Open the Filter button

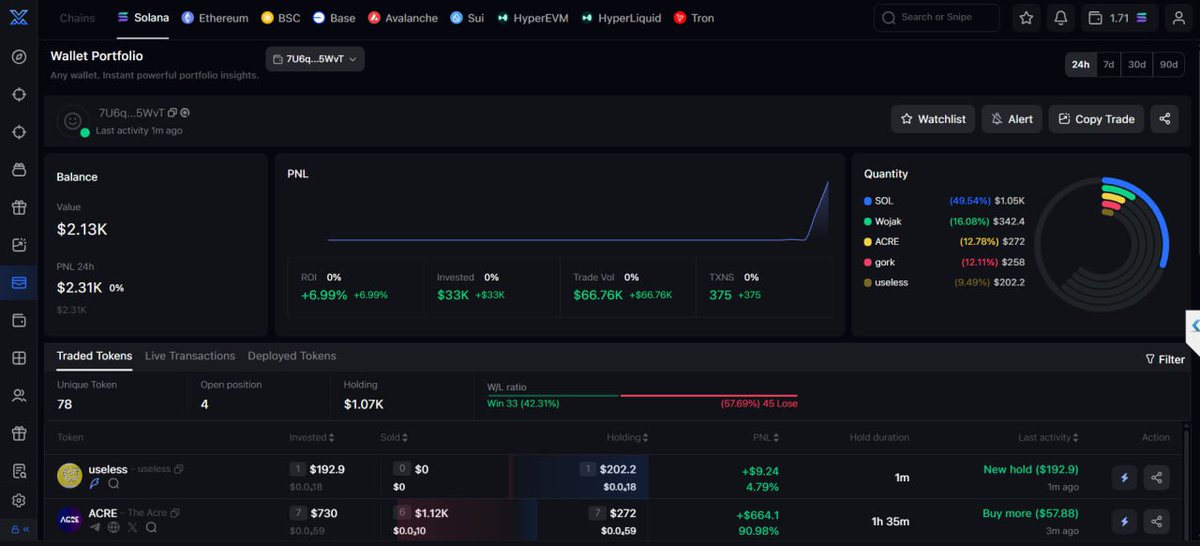pos(1165,359)
